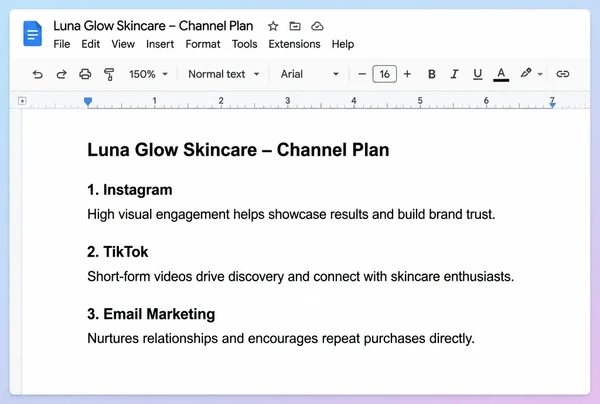Insert a link

point(562,74)
